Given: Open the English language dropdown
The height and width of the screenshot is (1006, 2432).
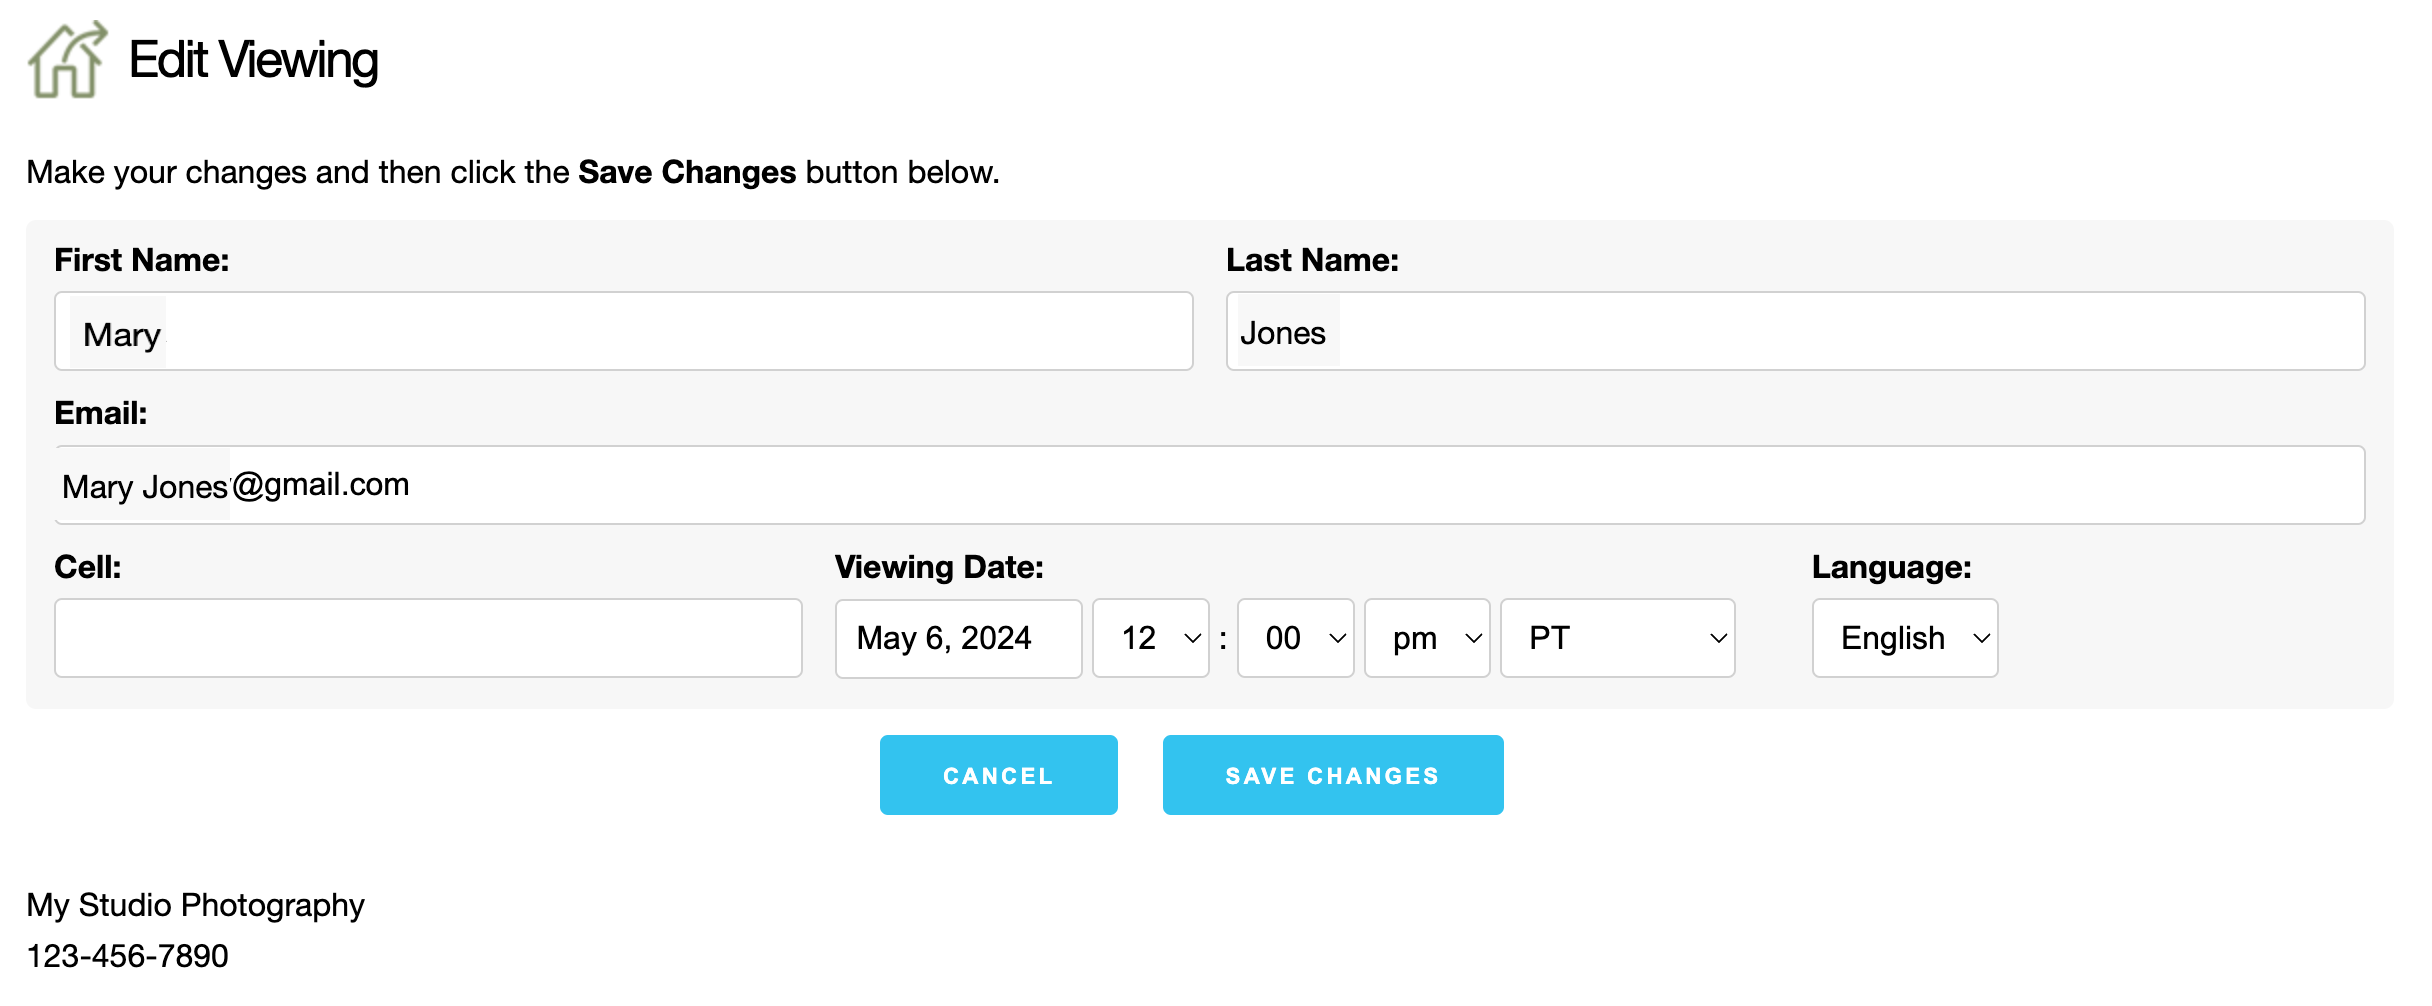Looking at the screenshot, I should point(1904,638).
